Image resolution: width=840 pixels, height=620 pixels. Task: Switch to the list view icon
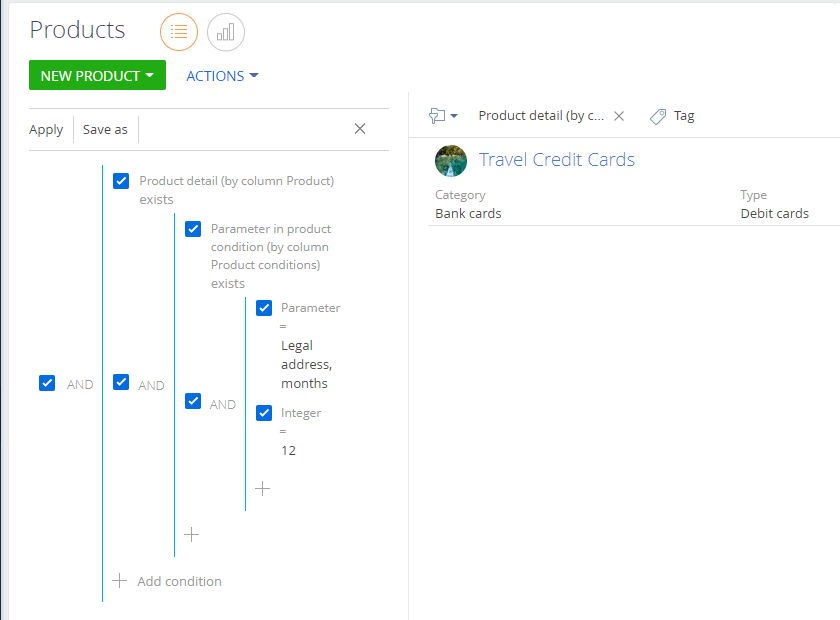pyautogui.click(x=179, y=31)
